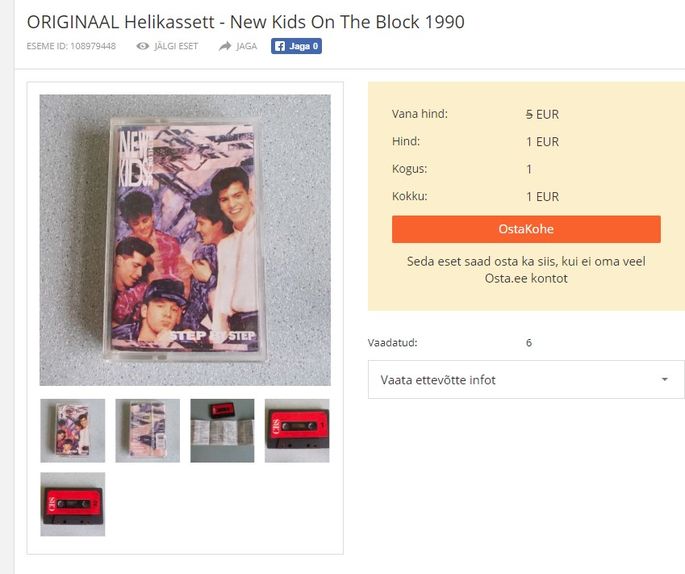The height and width of the screenshot is (574, 685).
Task: Click the Vaadatud view count value
Action: [x=529, y=342]
